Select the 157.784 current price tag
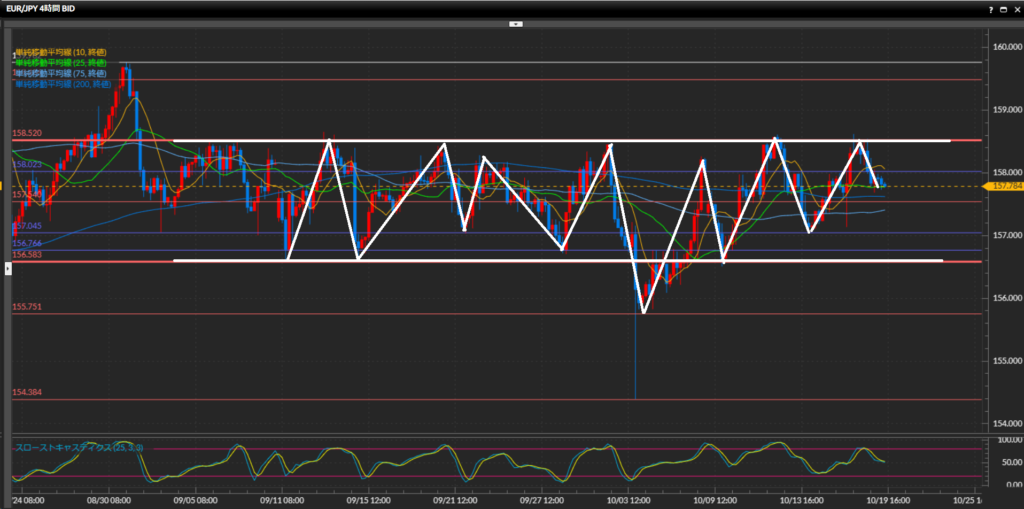This screenshot has width=1024, height=509. pos(1002,186)
